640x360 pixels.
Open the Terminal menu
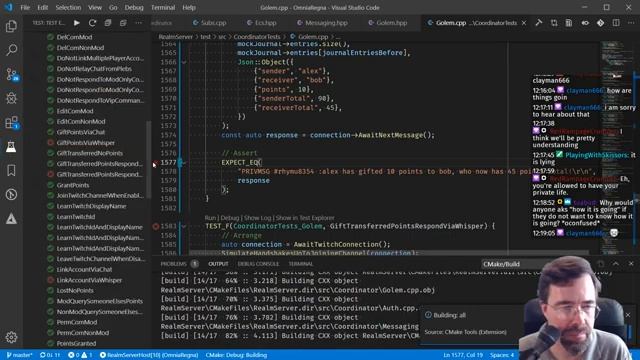tap(163, 7)
